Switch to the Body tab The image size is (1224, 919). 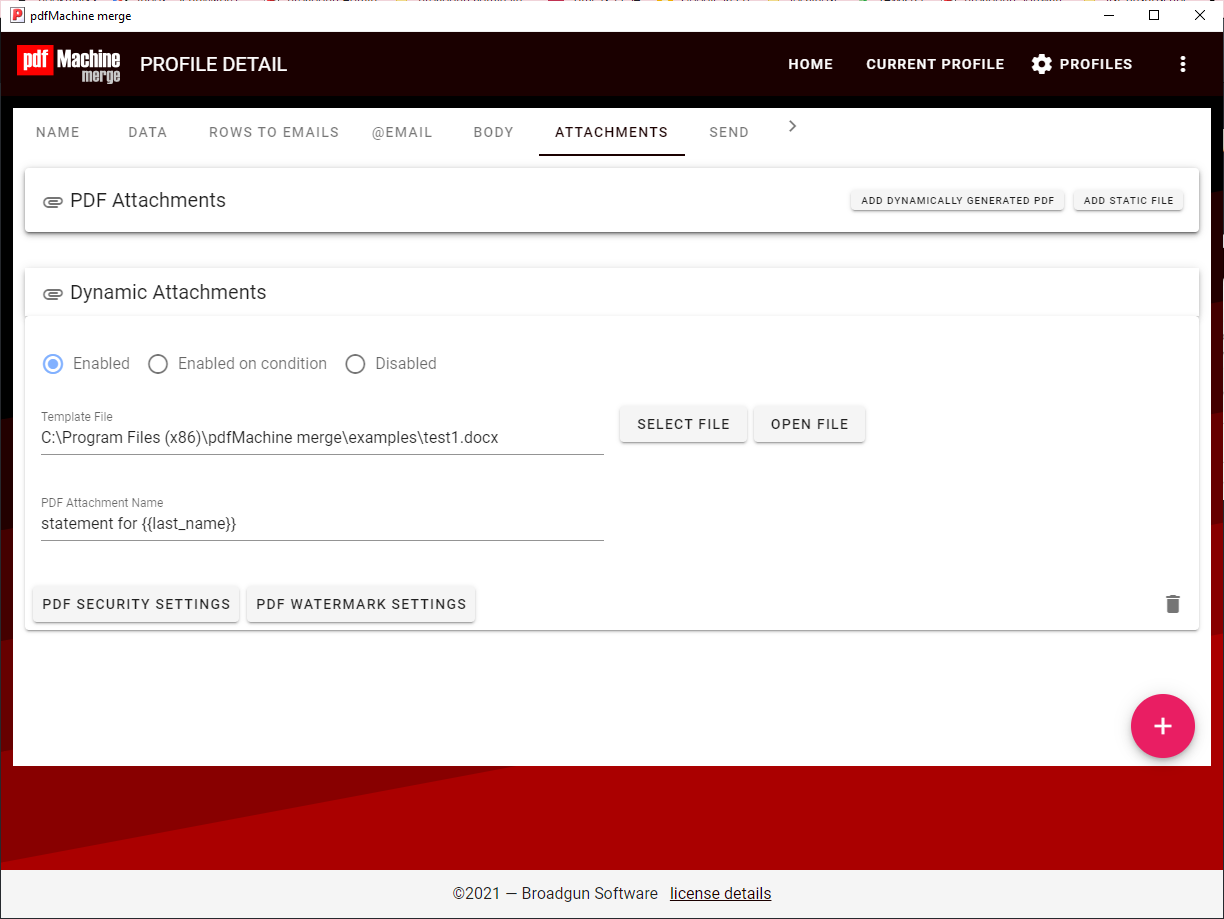(x=494, y=132)
